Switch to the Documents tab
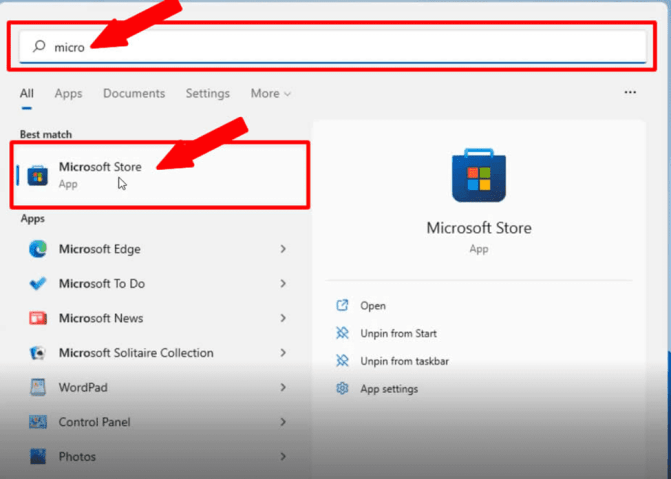 pos(134,93)
